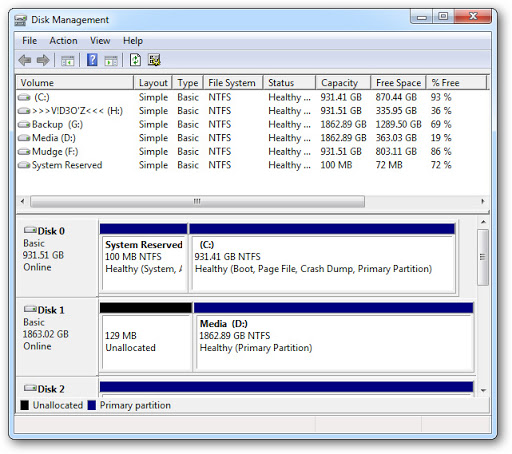Click the Primary partition blue legend swatch
The width and height of the screenshot is (512, 454).
pos(92,405)
